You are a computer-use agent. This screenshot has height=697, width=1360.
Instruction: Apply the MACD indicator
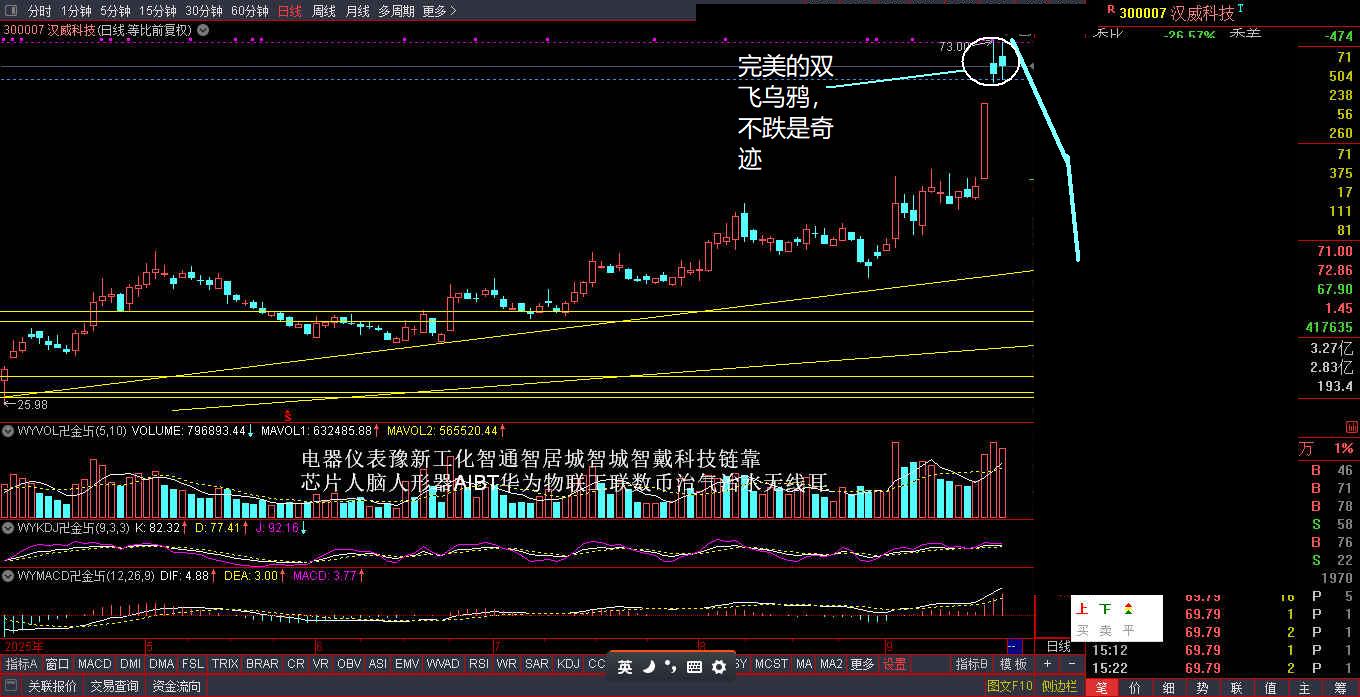coord(95,664)
